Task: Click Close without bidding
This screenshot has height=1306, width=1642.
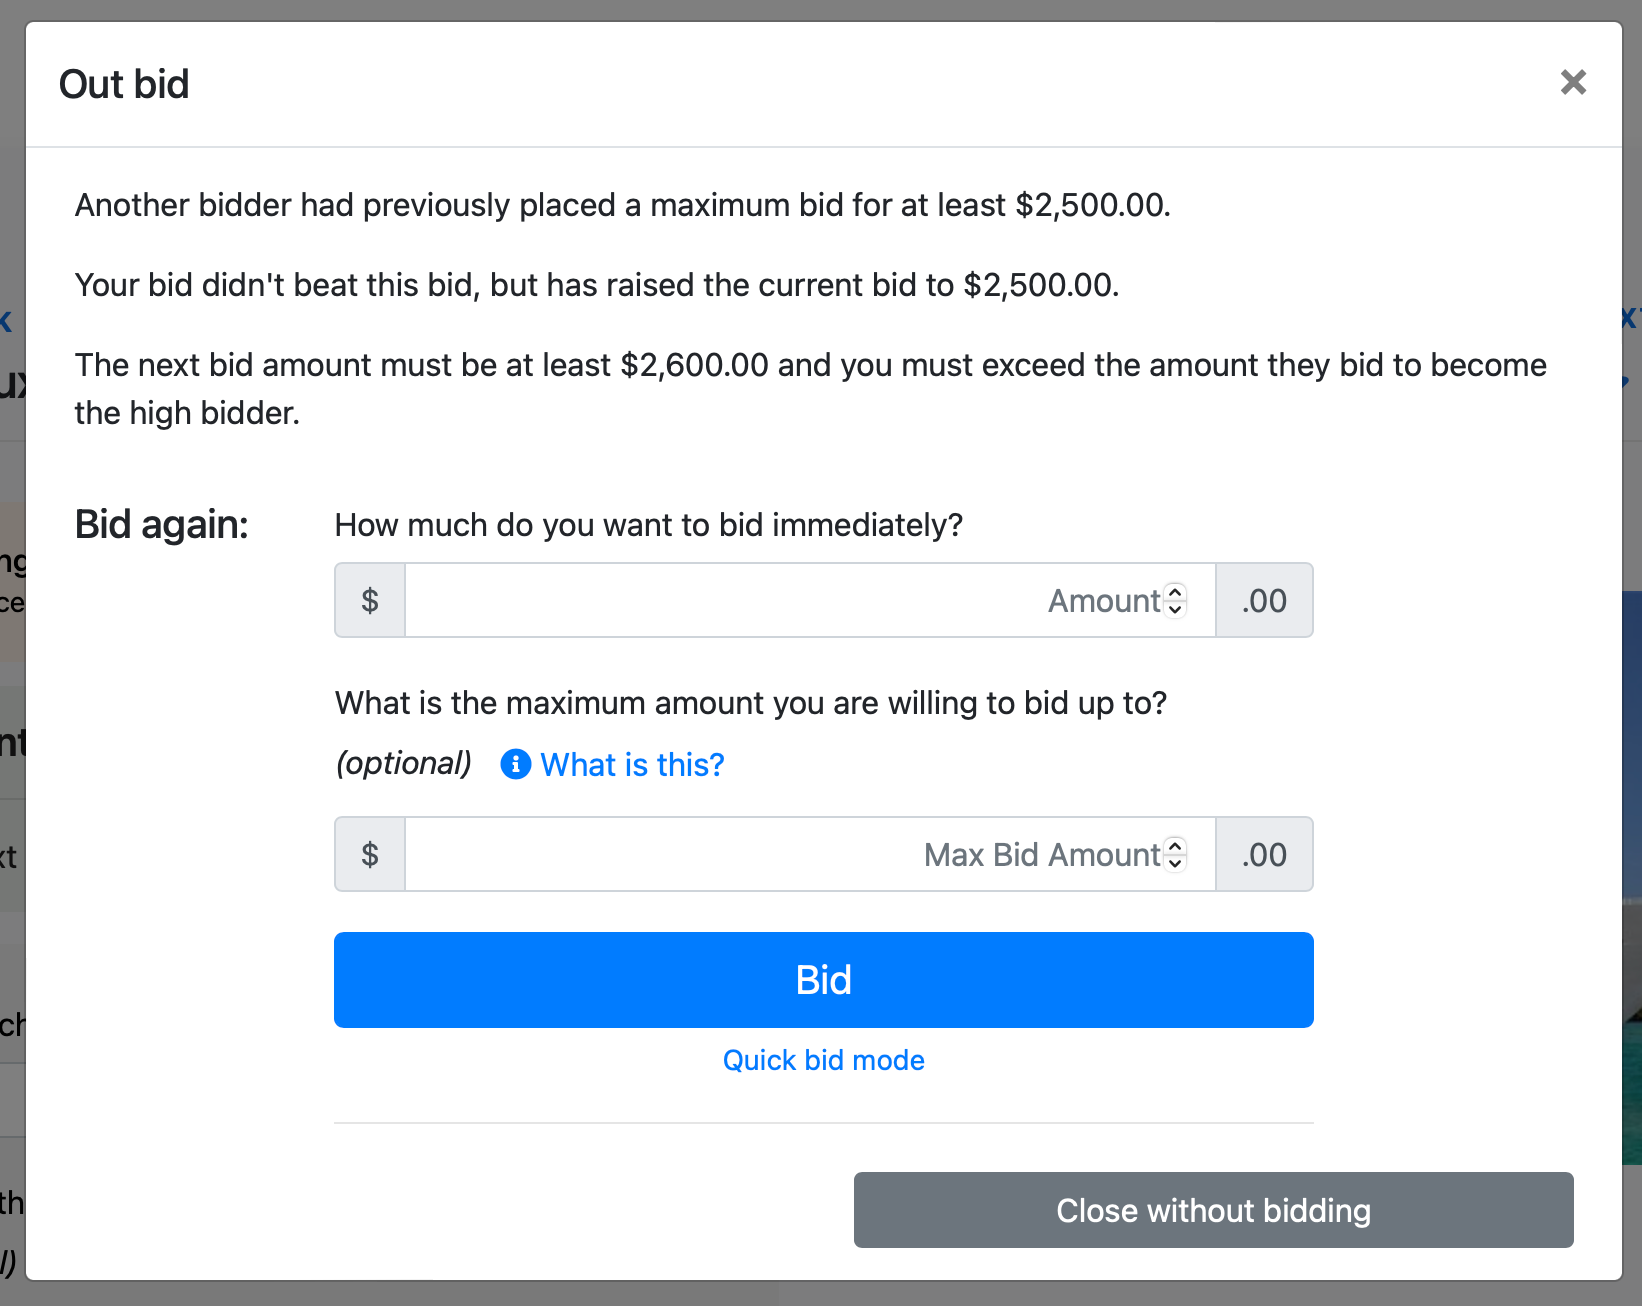Action: click(x=1213, y=1210)
